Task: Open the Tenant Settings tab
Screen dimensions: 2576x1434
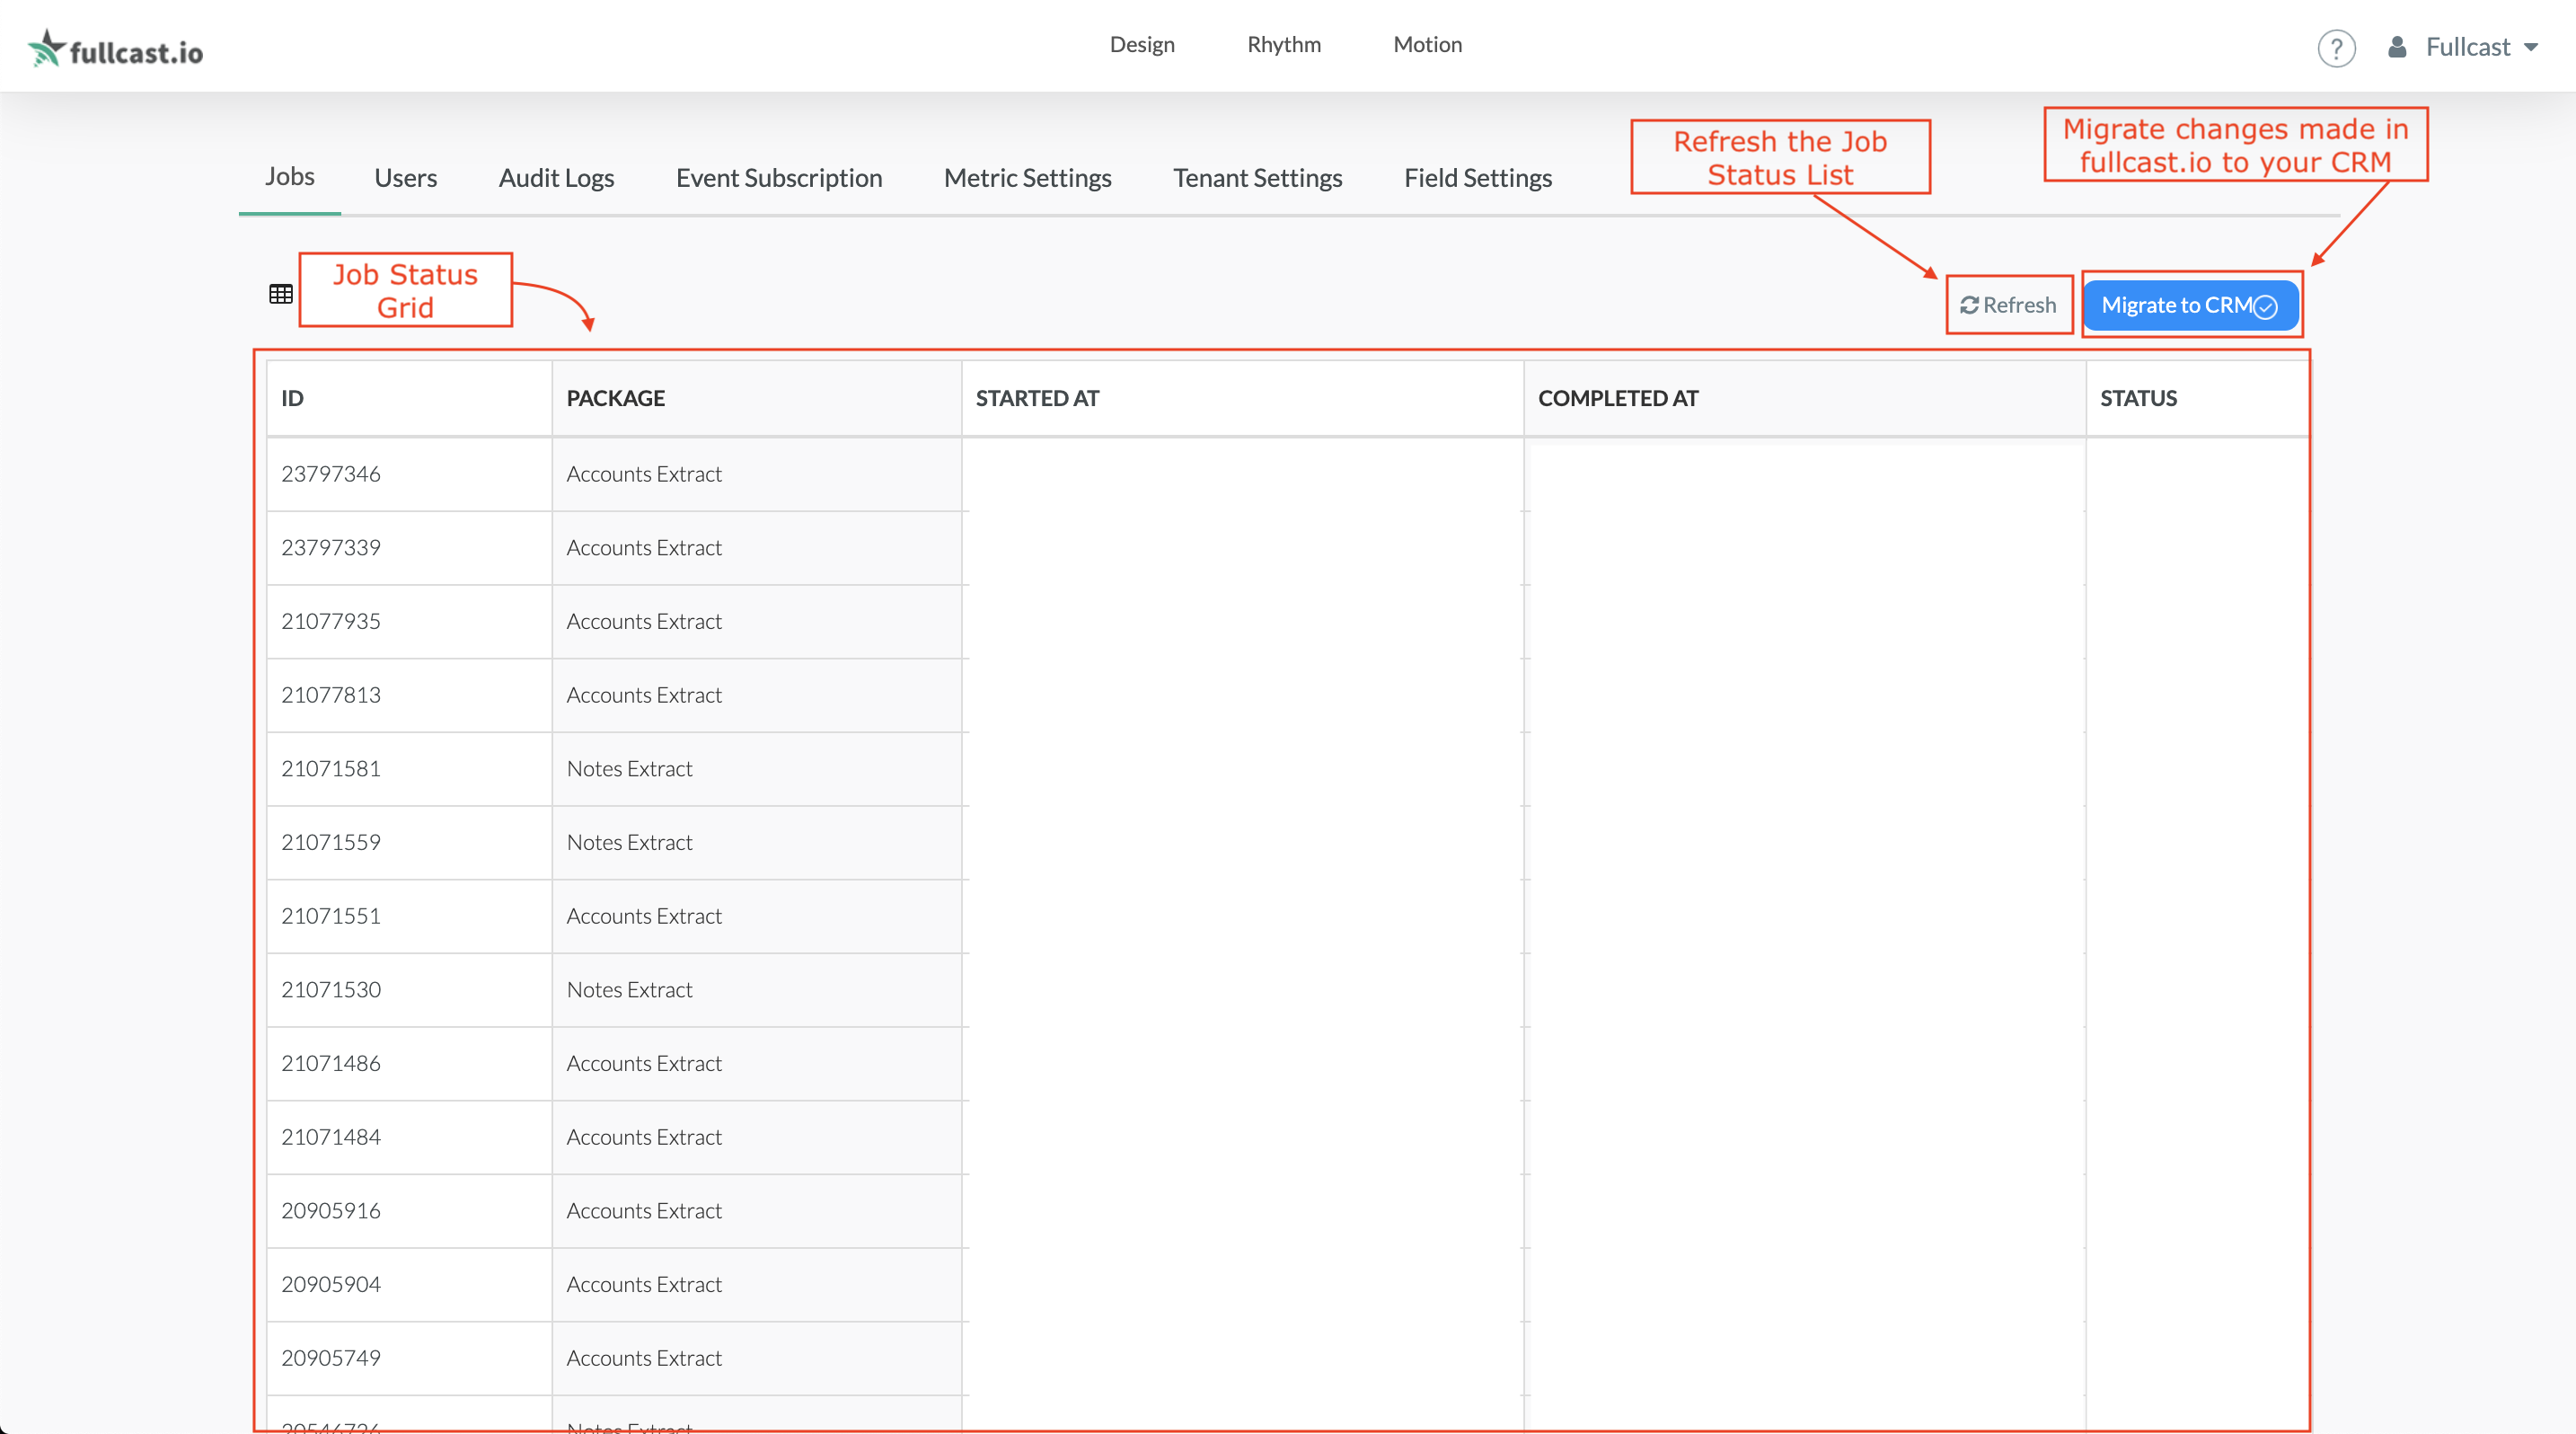Action: tap(1257, 178)
